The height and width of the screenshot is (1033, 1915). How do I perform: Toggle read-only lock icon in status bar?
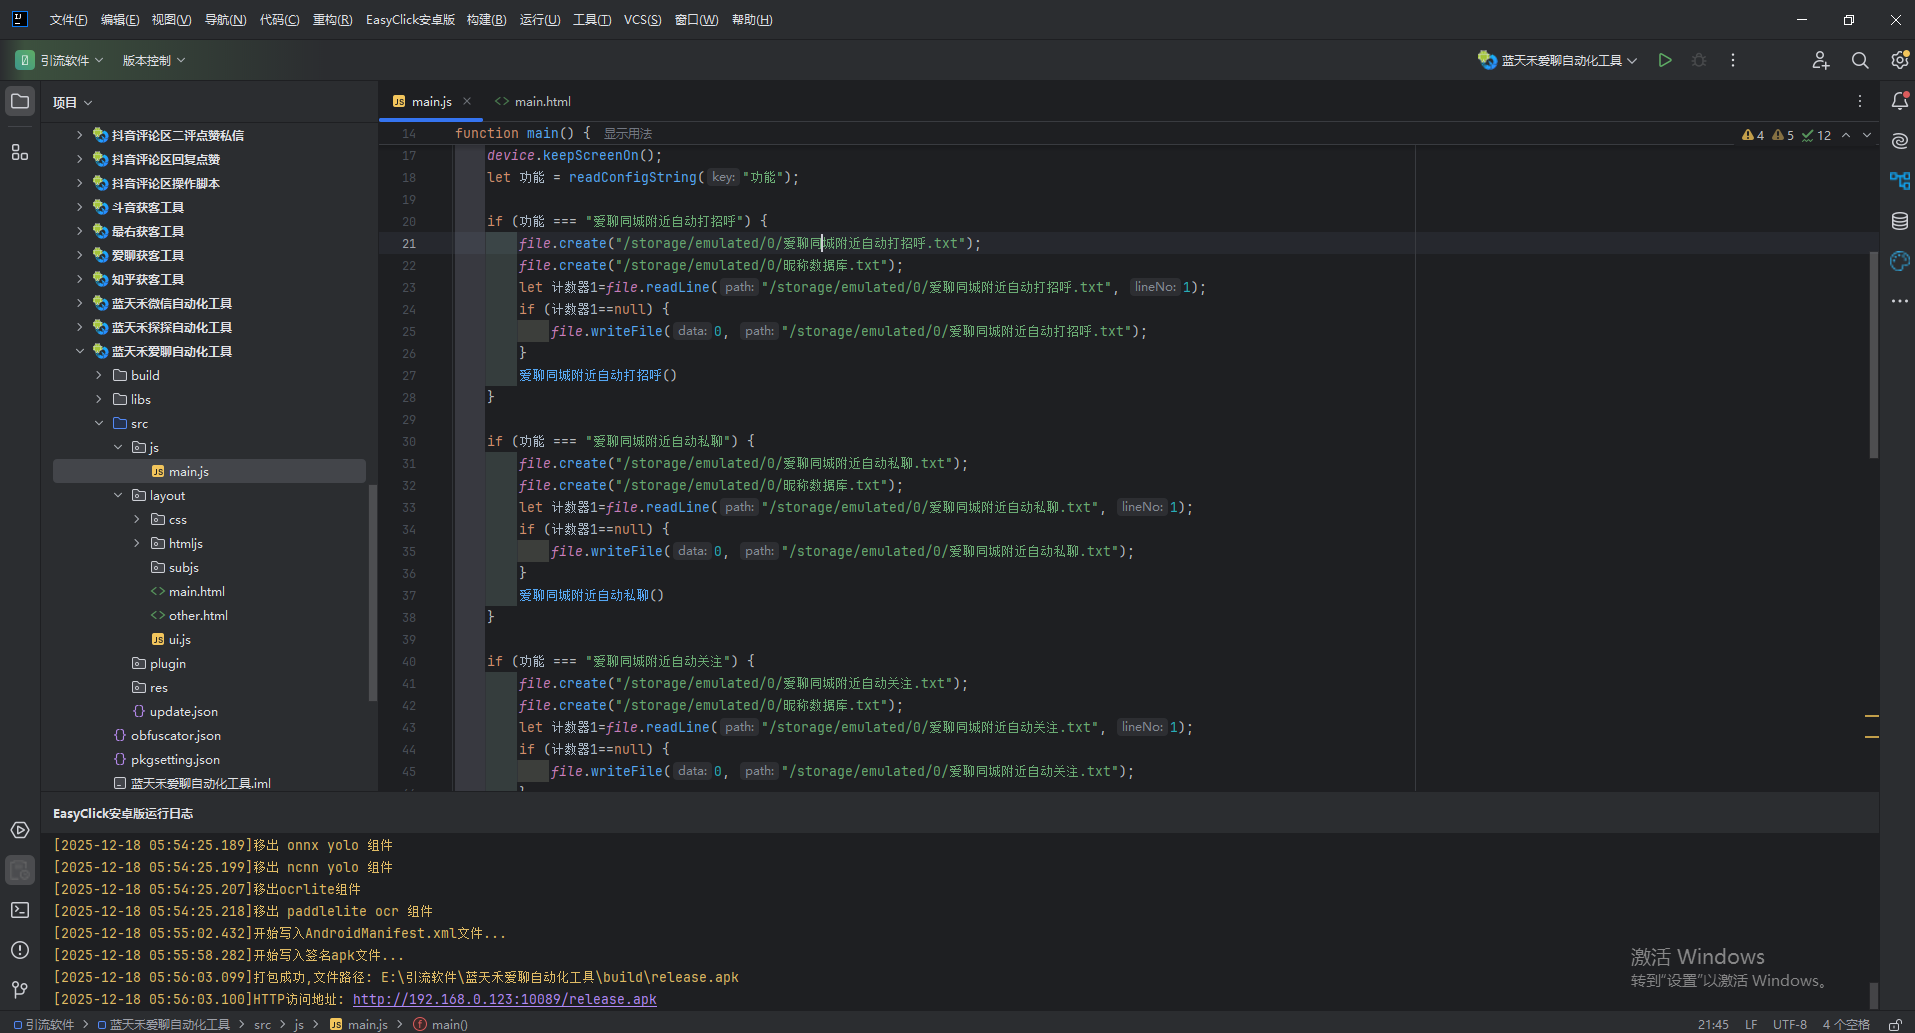1895,1024
